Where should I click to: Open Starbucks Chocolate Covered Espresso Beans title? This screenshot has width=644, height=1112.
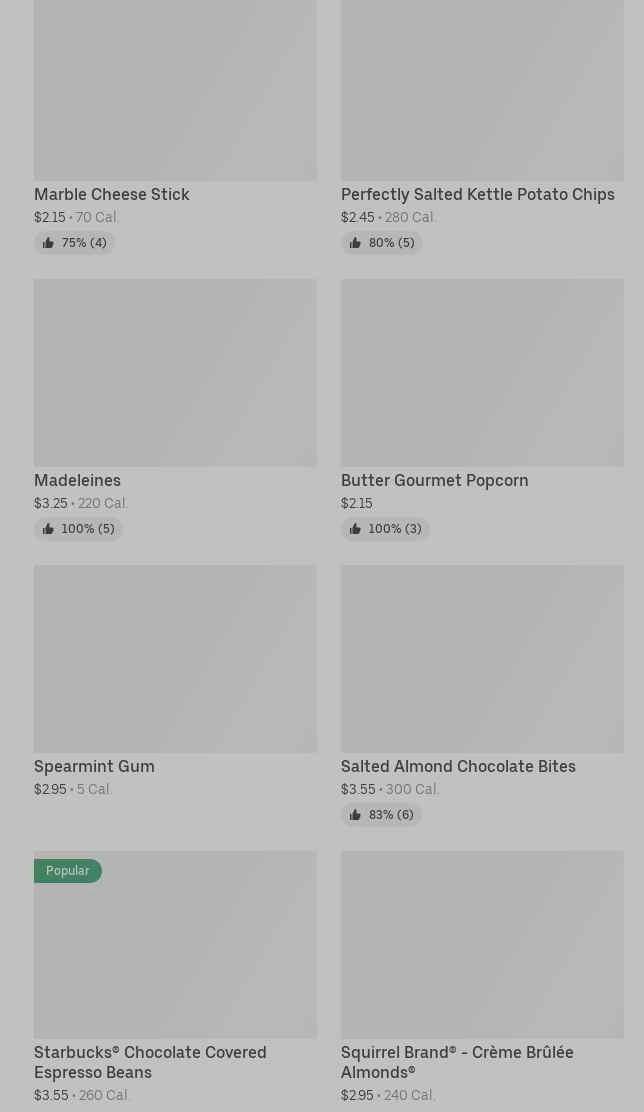click(150, 1062)
